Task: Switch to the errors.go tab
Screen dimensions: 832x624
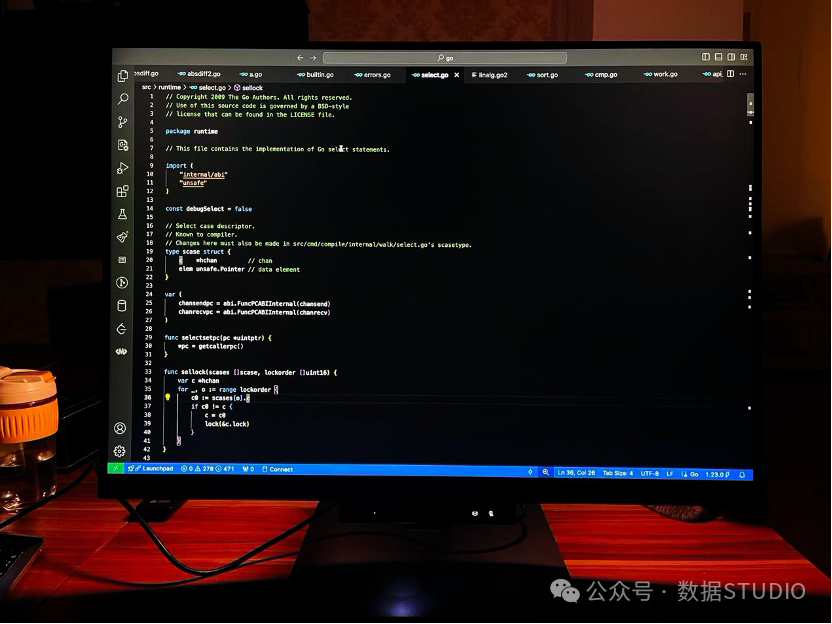Action: 372,75
